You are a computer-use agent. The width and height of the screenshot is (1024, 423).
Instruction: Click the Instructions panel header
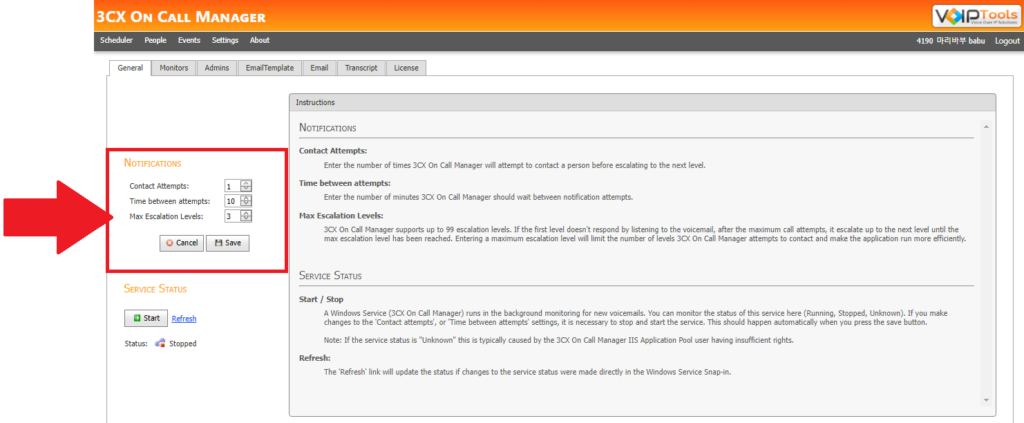pos(643,102)
